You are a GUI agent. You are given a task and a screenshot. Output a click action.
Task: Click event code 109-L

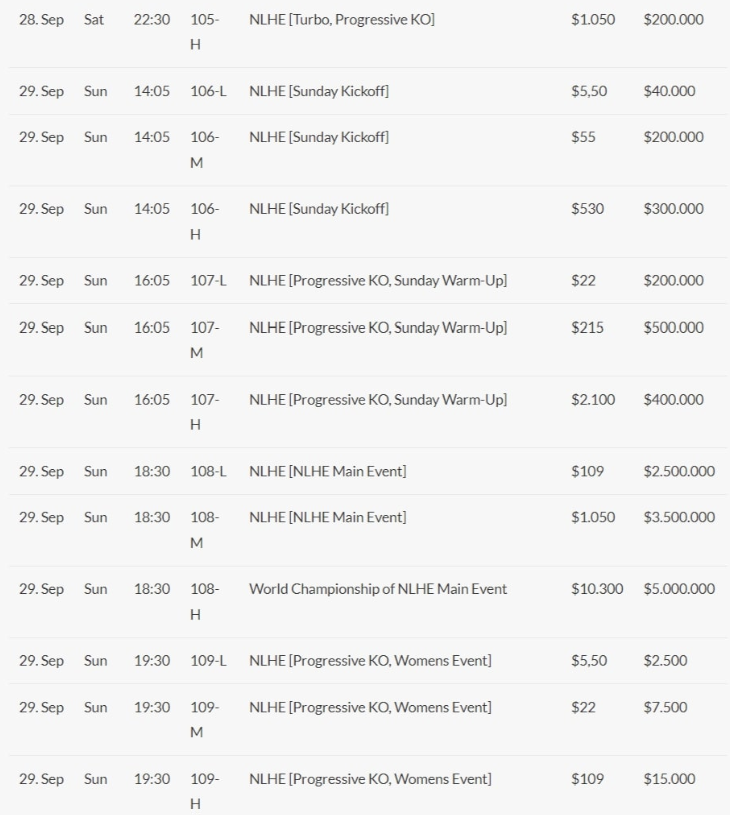(208, 661)
